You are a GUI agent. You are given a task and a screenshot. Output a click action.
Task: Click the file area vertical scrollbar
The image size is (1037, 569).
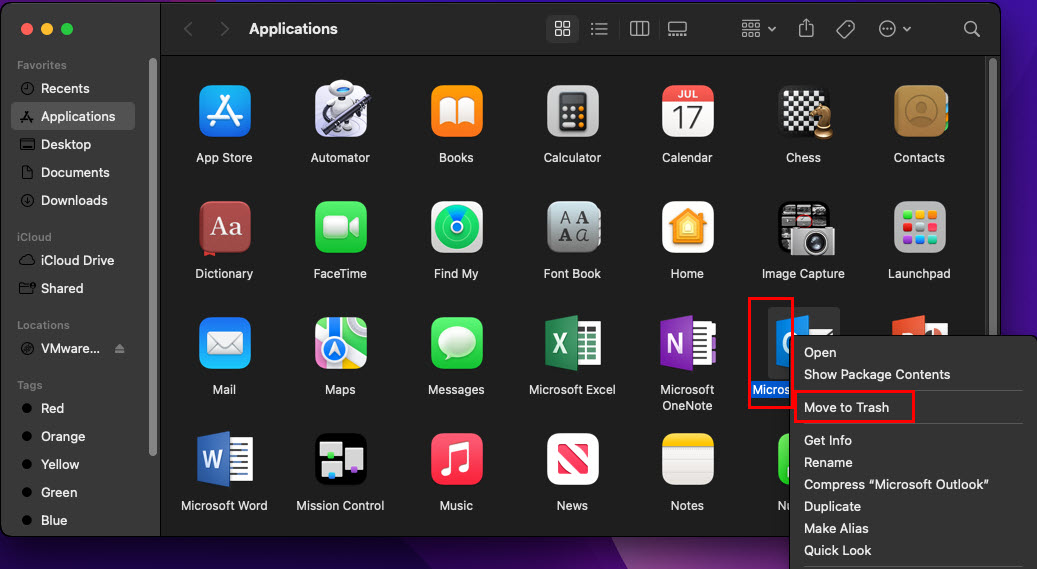click(x=992, y=197)
